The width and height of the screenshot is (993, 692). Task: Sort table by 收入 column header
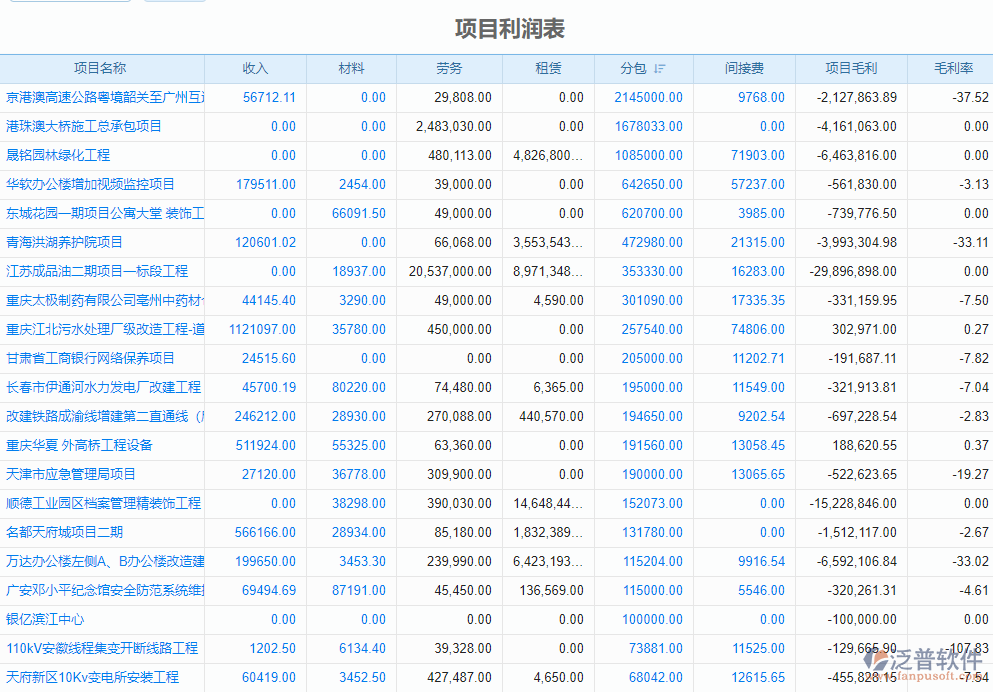pyautogui.click(x=255, y=68)
